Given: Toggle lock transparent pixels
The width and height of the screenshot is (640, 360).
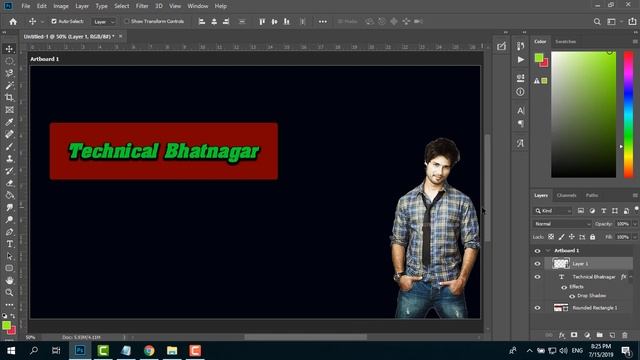Looking at the screenshot, I should pos(551,237).
